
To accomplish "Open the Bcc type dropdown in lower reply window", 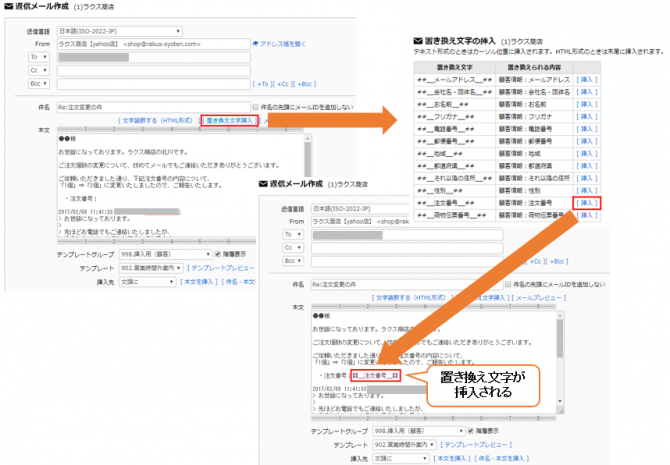I will pyautogui.click(x=293, y=261).
